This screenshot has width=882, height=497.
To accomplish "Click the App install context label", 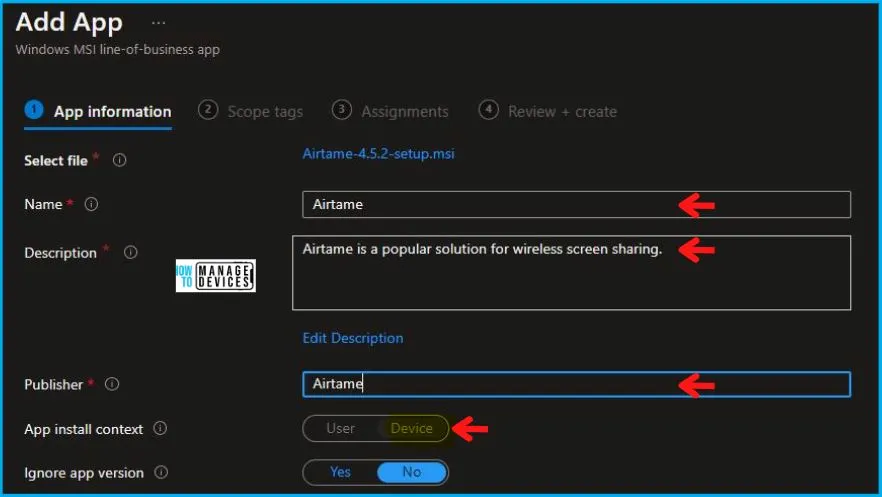I will point(83,429).
